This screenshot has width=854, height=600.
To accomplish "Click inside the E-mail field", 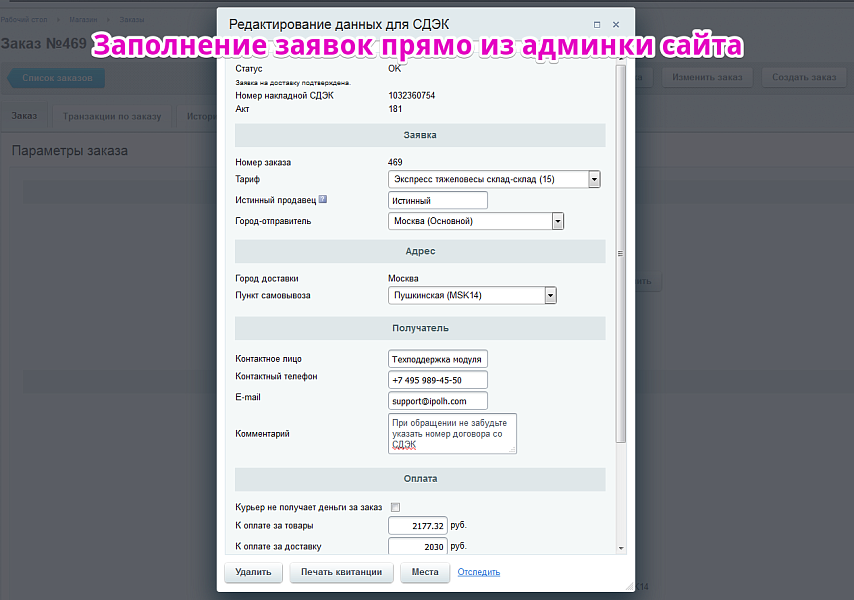I will coord(437,400).
